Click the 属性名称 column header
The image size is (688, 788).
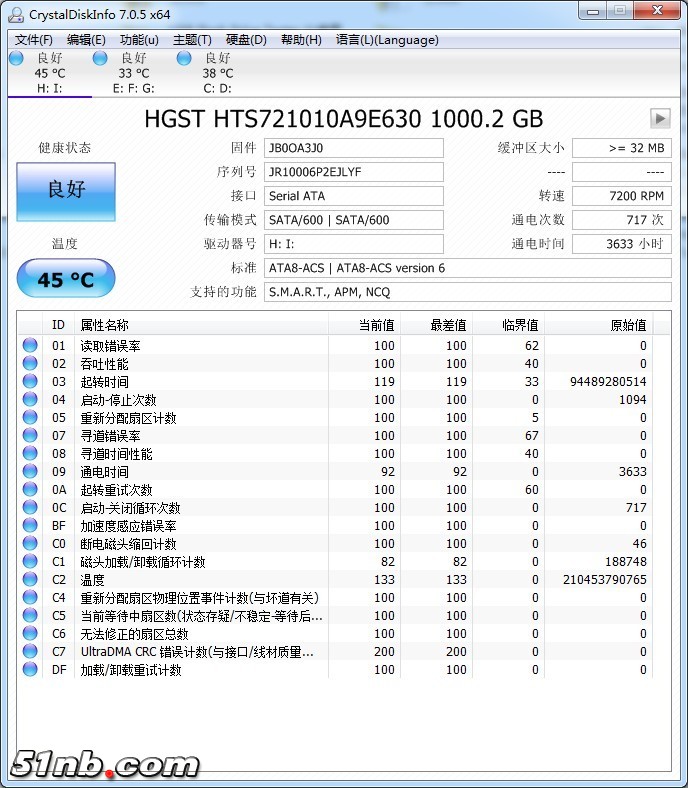[x=105, y=325]
